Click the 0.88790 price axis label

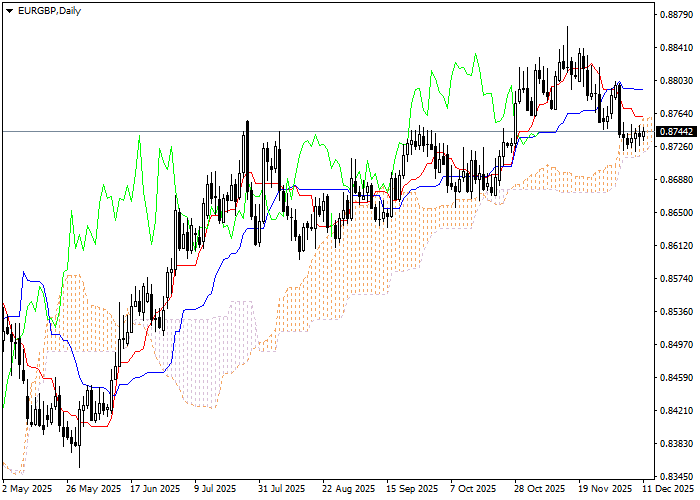(677, 15)
